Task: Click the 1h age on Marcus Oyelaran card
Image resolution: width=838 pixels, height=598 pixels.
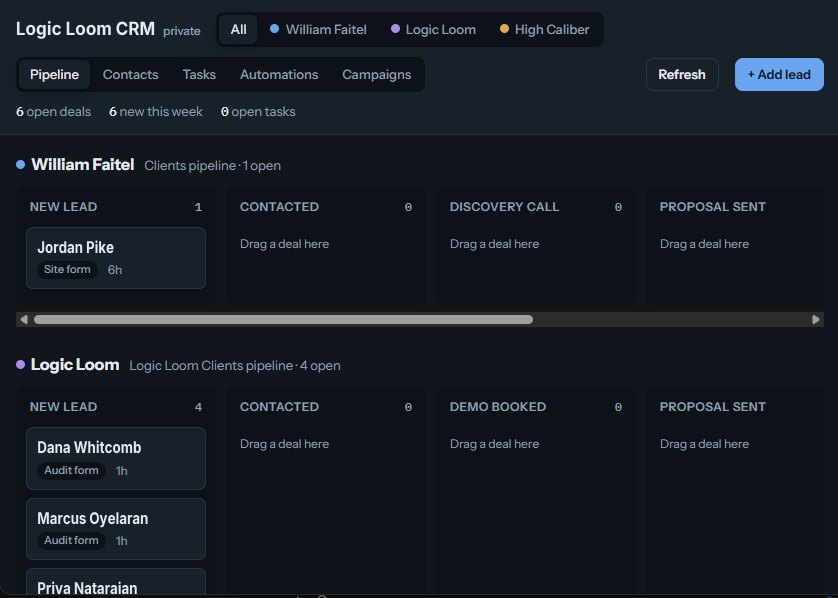Action: [x=121, y=541]
